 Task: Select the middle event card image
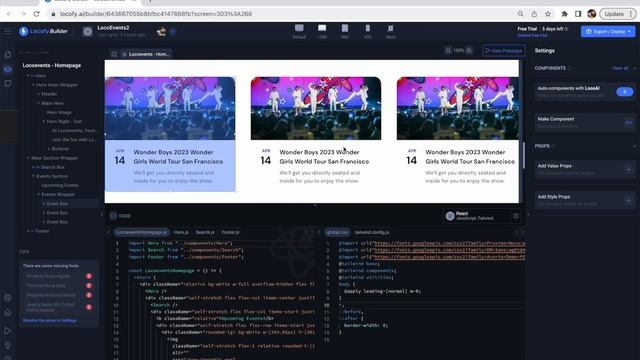click(316, 108)
